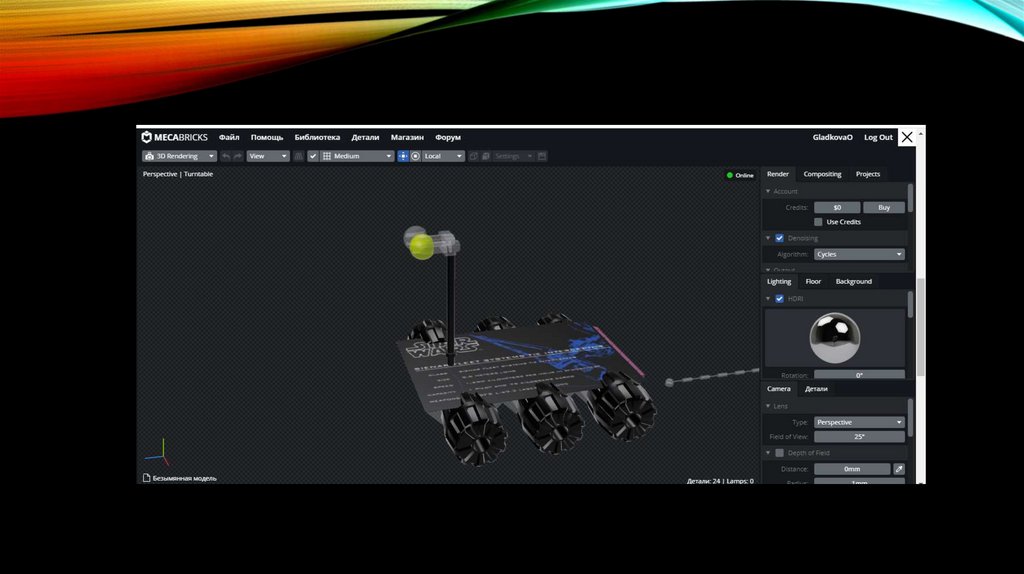Switch to the Compositing tab
Viewport: 1024px width, 574px height.
point(822,174)
